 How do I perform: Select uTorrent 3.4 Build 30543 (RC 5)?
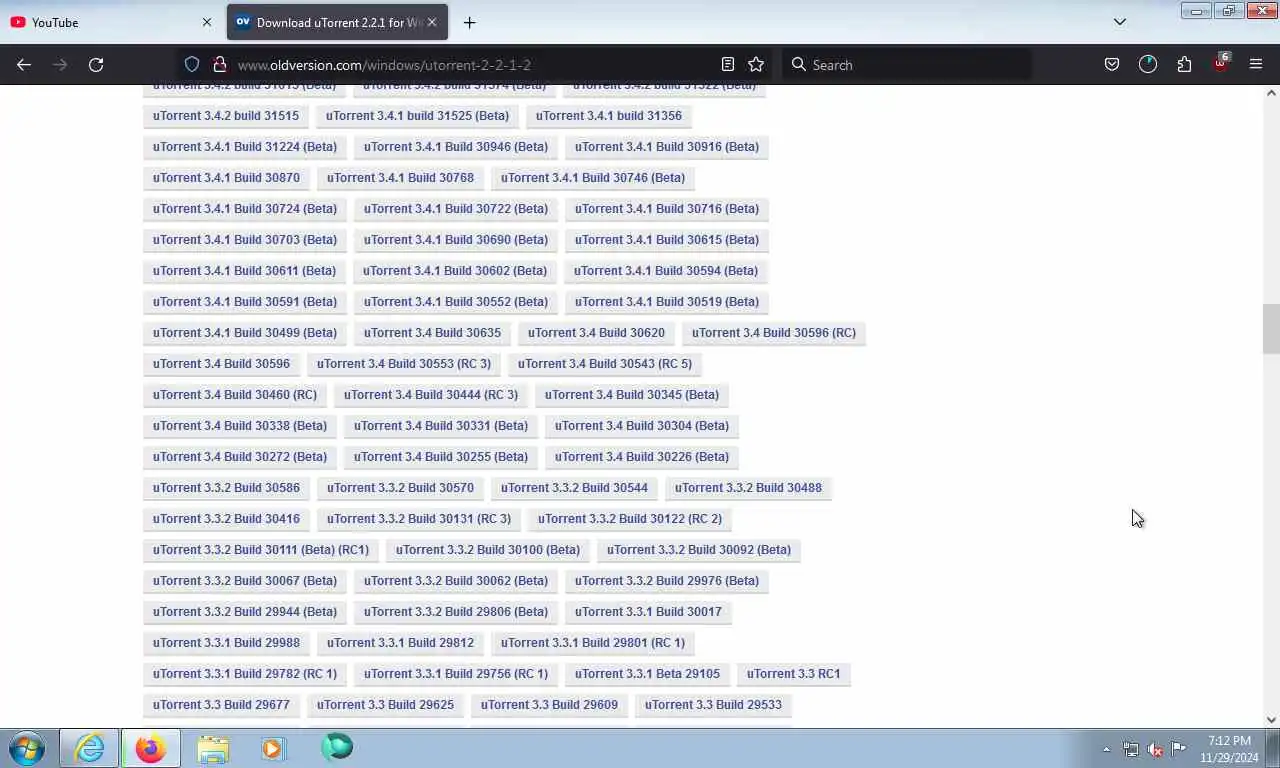605,364
